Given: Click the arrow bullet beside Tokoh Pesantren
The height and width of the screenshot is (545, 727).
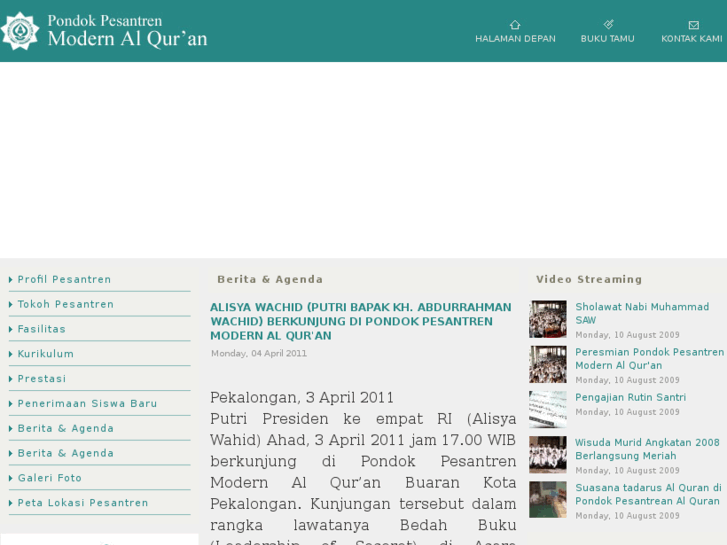Looking at the screenshot, I should coord(11,304).
